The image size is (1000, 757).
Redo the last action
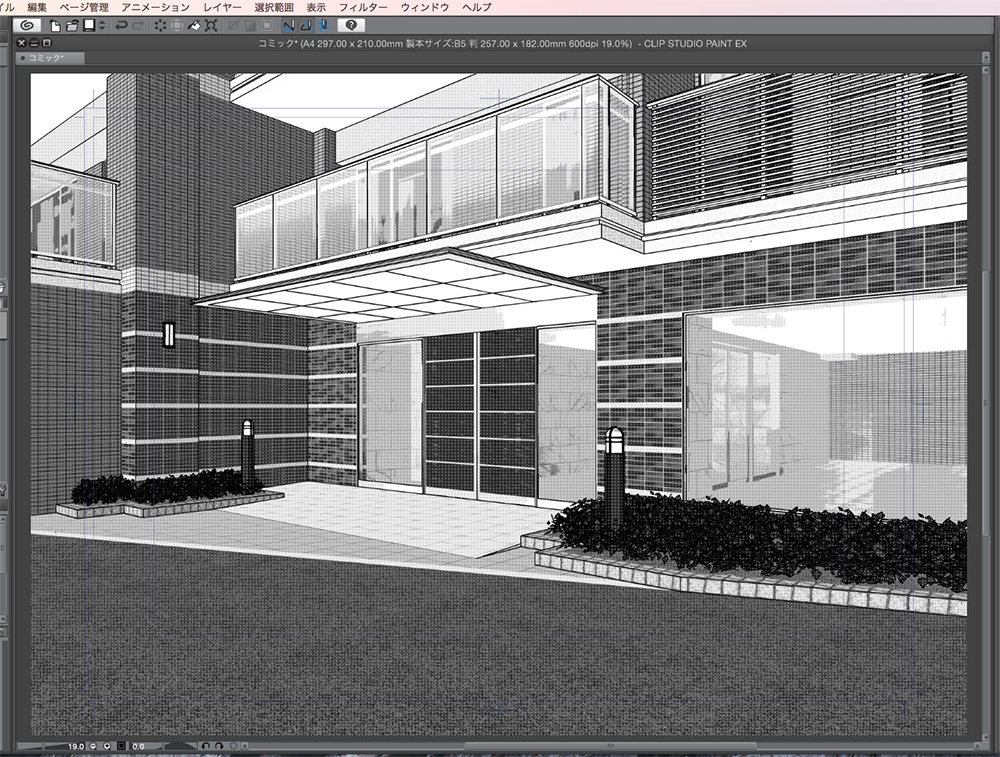(x=137, y=26)
